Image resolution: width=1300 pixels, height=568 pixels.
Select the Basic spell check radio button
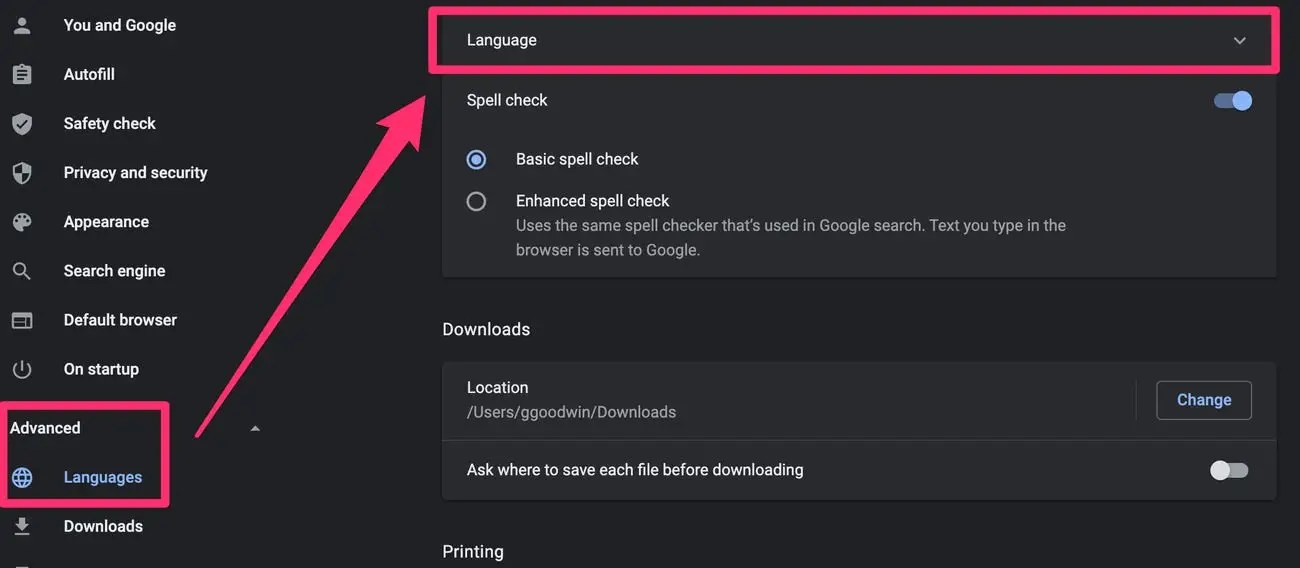tap(477, 159)
